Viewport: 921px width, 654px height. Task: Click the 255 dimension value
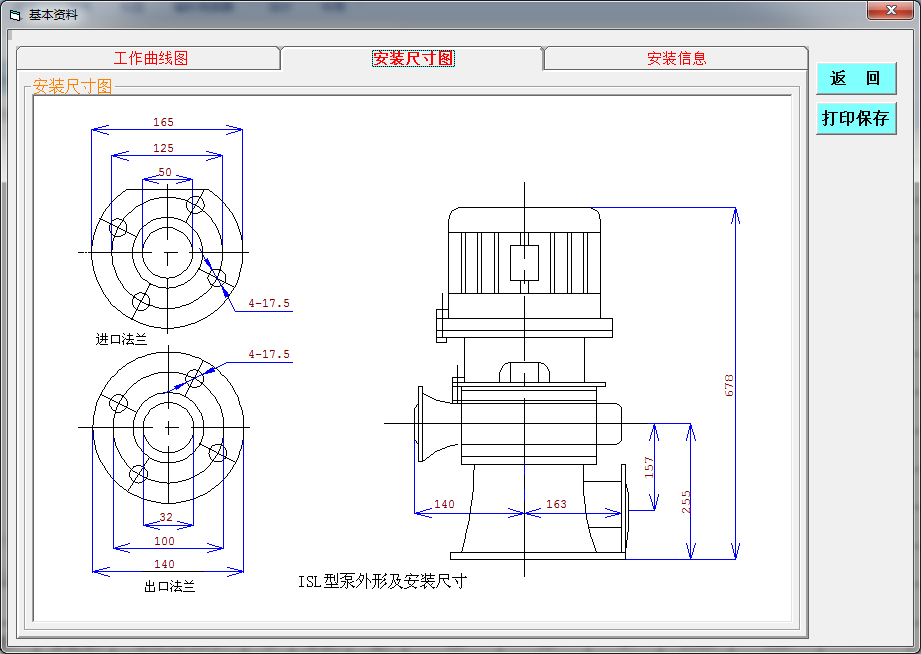685,502
